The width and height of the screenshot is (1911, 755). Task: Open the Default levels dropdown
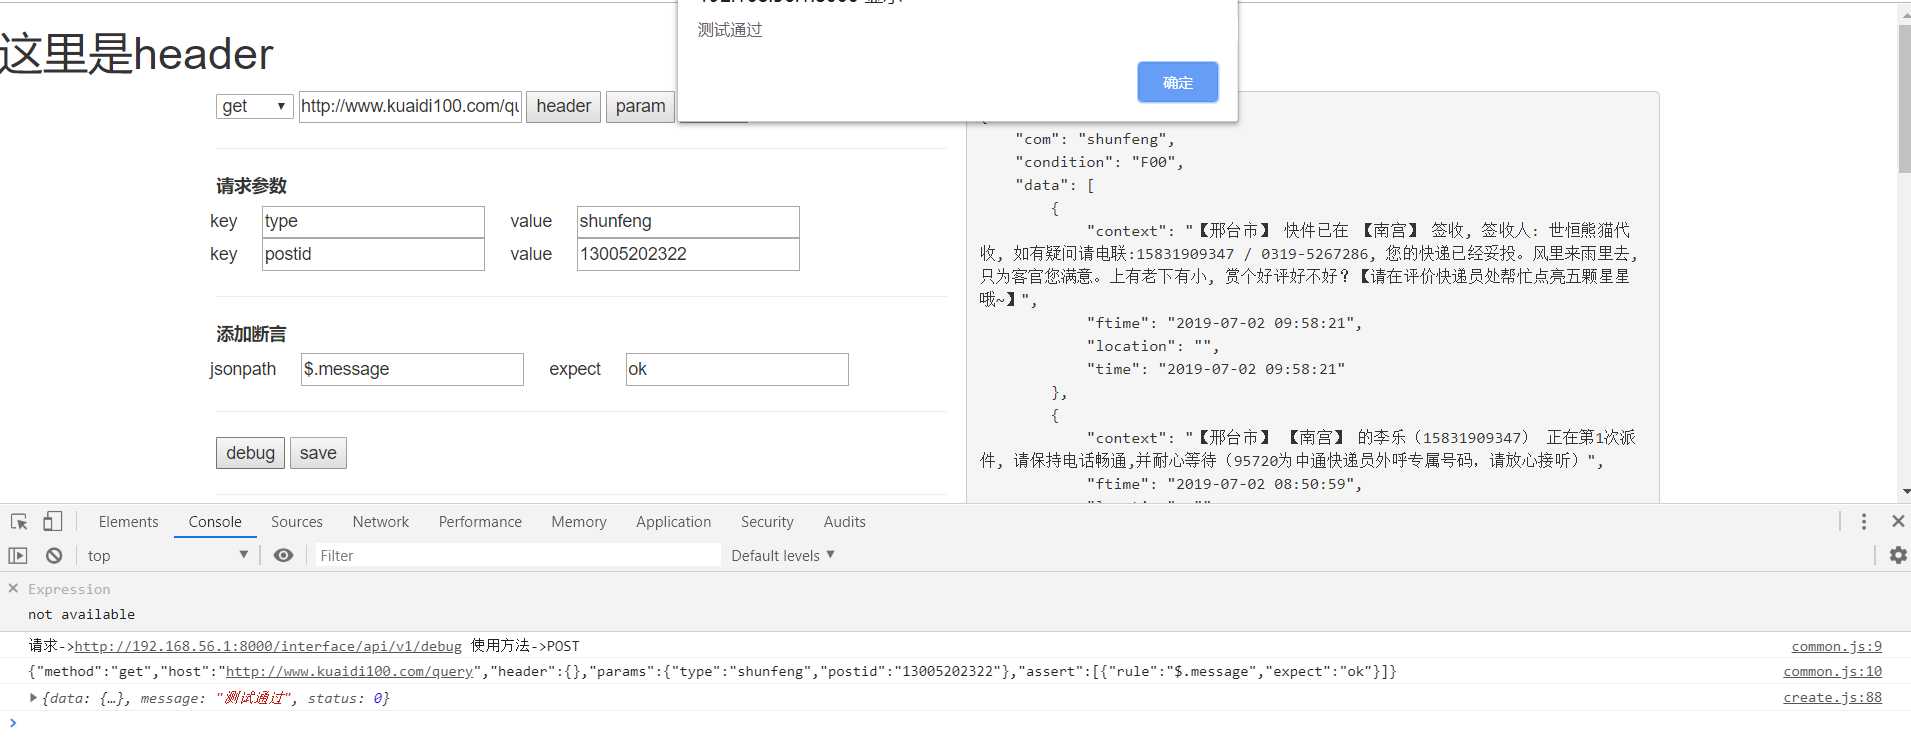click(782, 556)
